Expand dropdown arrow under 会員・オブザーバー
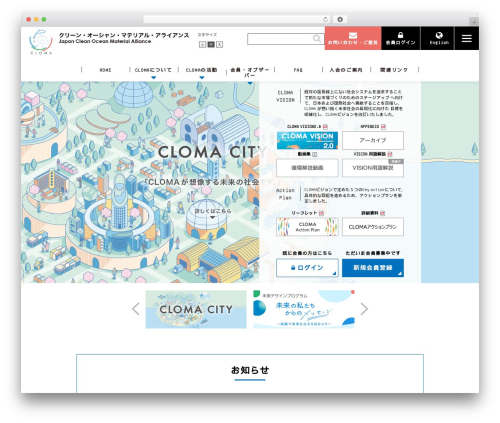Image resolution: width=500 pixels, height=423 pixels. [x=250, y=83]
